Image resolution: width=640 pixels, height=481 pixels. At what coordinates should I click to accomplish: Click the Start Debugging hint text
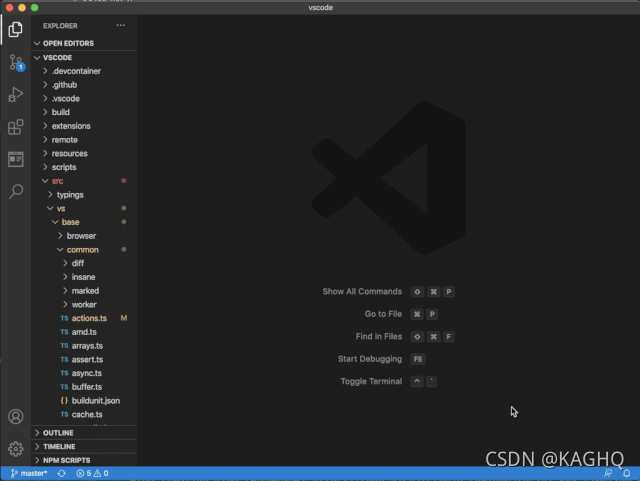click(x=370, y=359)
